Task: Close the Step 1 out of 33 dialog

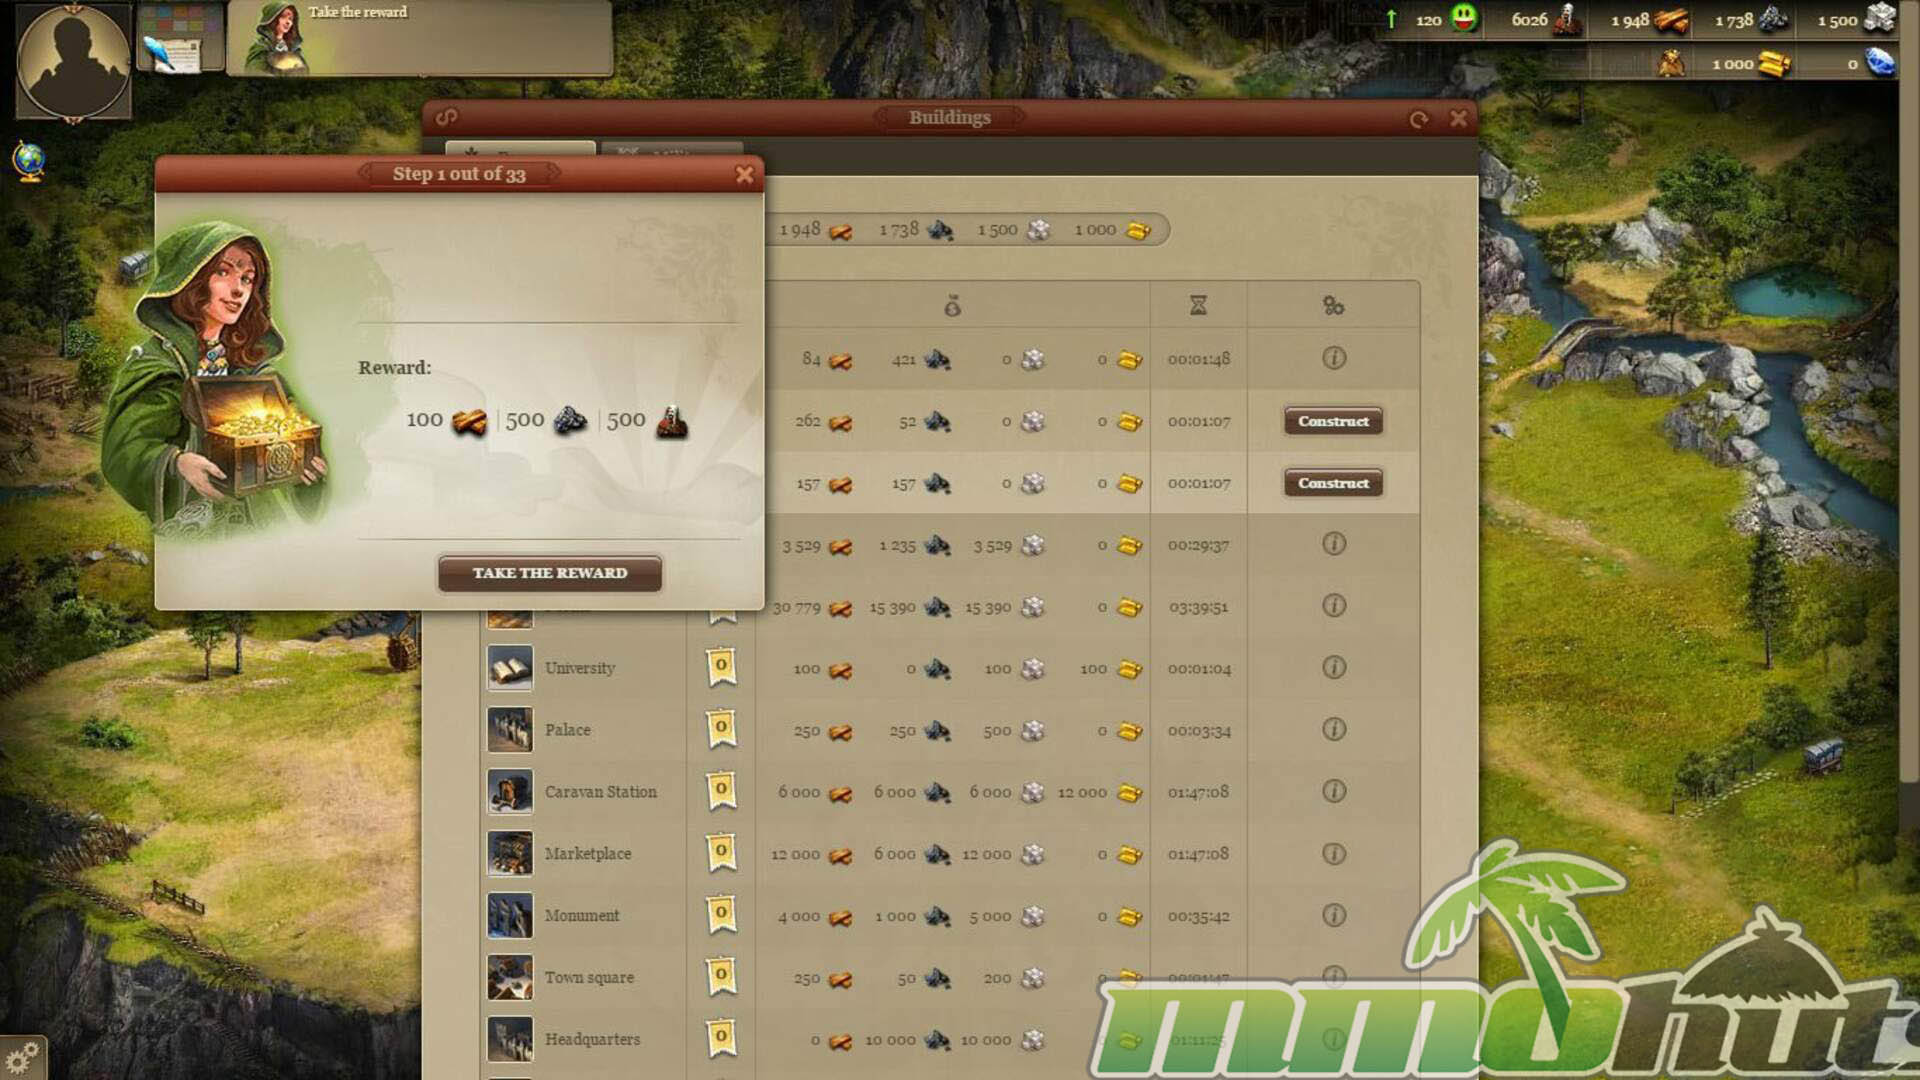Action: click(744, 174)
